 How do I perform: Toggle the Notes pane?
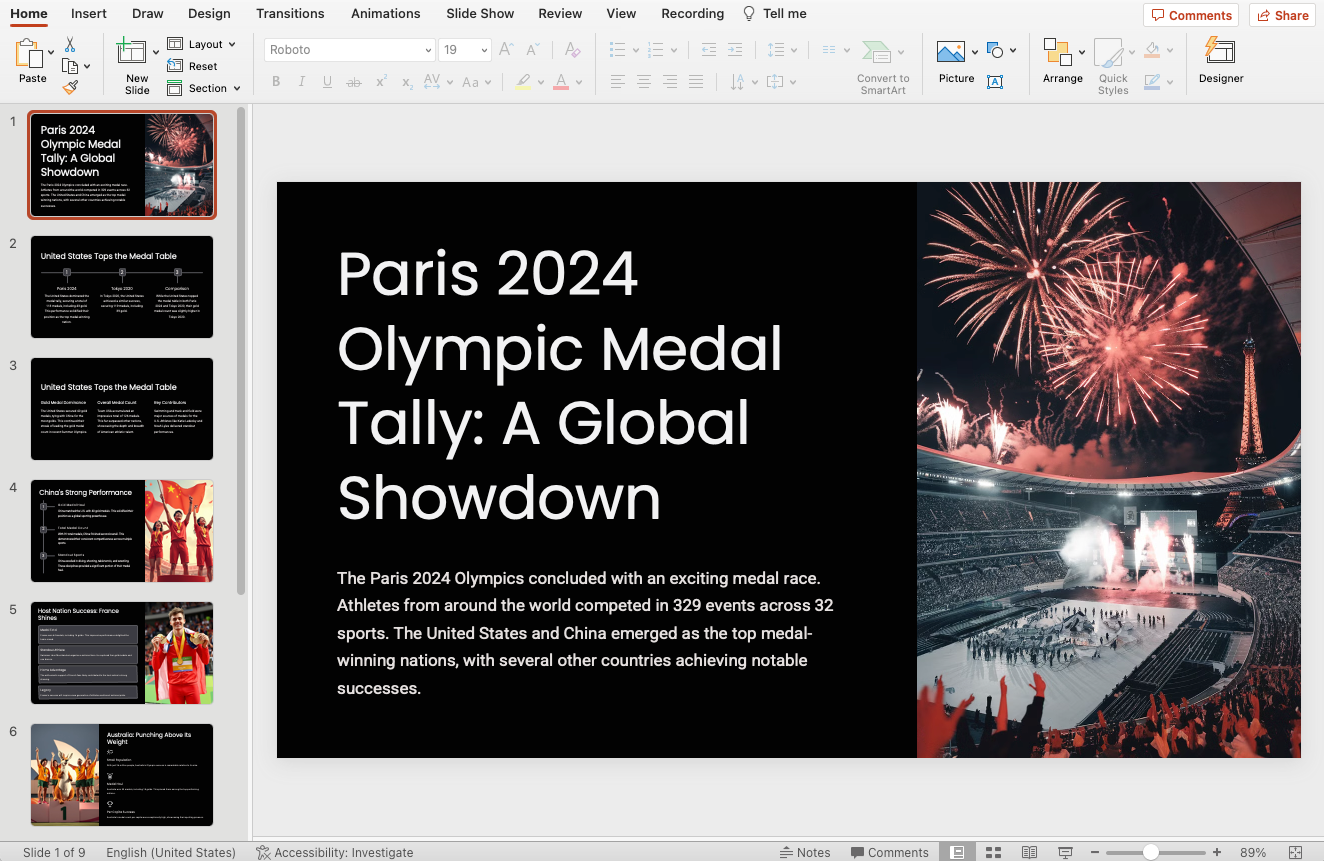click(x=805, y=852)
